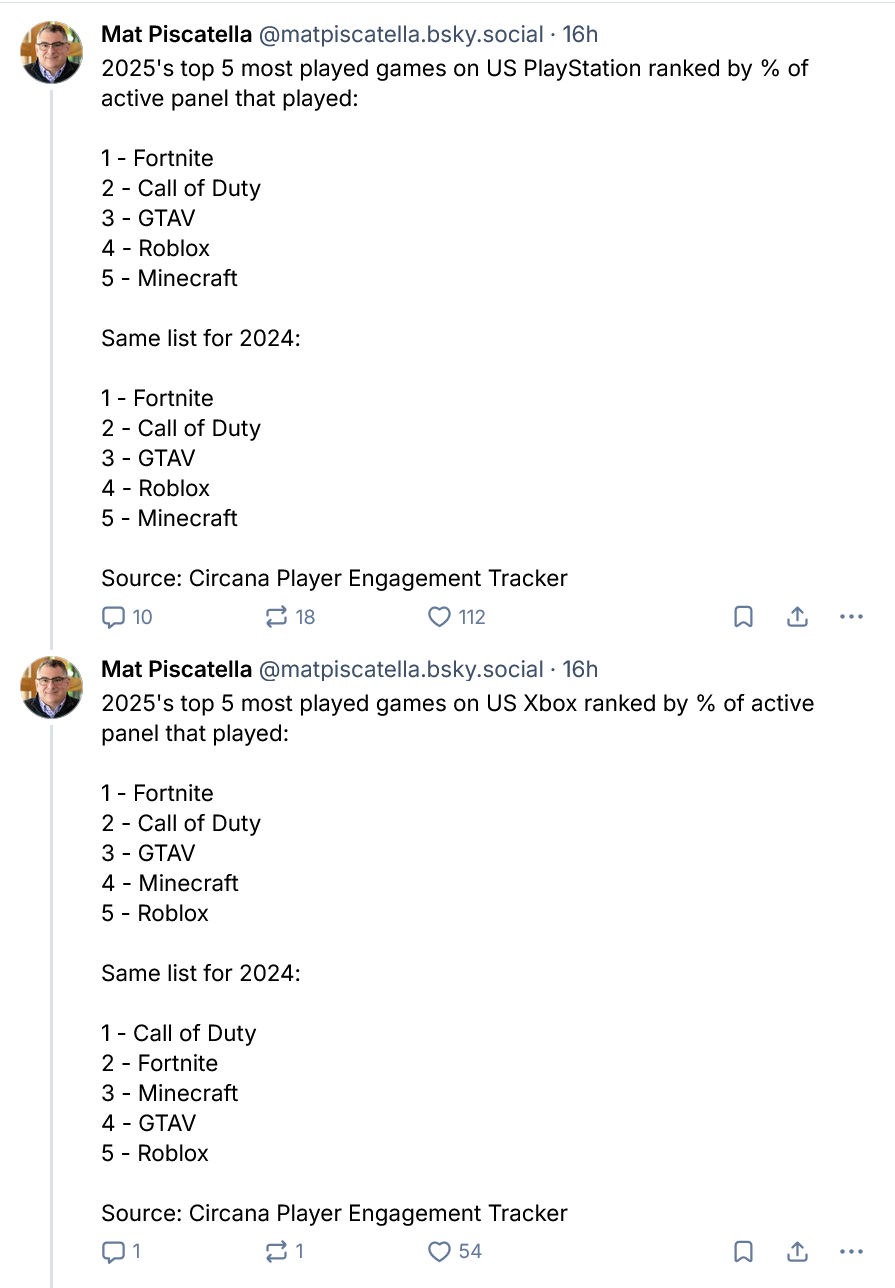Click the 16h timestamp on the Xbox post
The height and width of the screenshot is (1288, 895).
(580, 669)
